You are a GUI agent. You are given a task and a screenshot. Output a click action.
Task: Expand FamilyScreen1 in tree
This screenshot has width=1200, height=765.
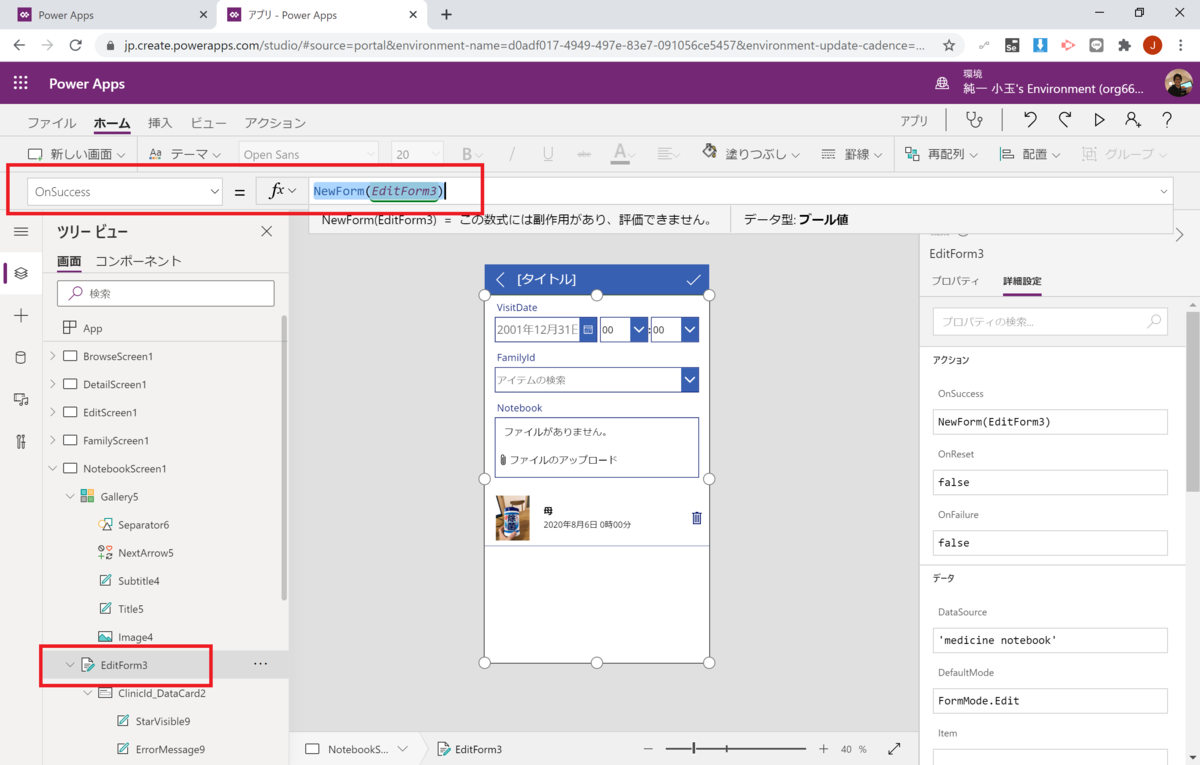pos(52,440)
